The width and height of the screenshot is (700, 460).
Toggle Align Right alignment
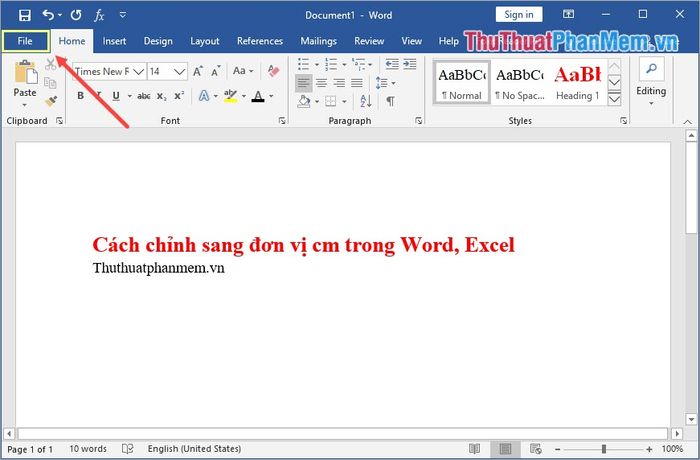[x=339, y=83]
